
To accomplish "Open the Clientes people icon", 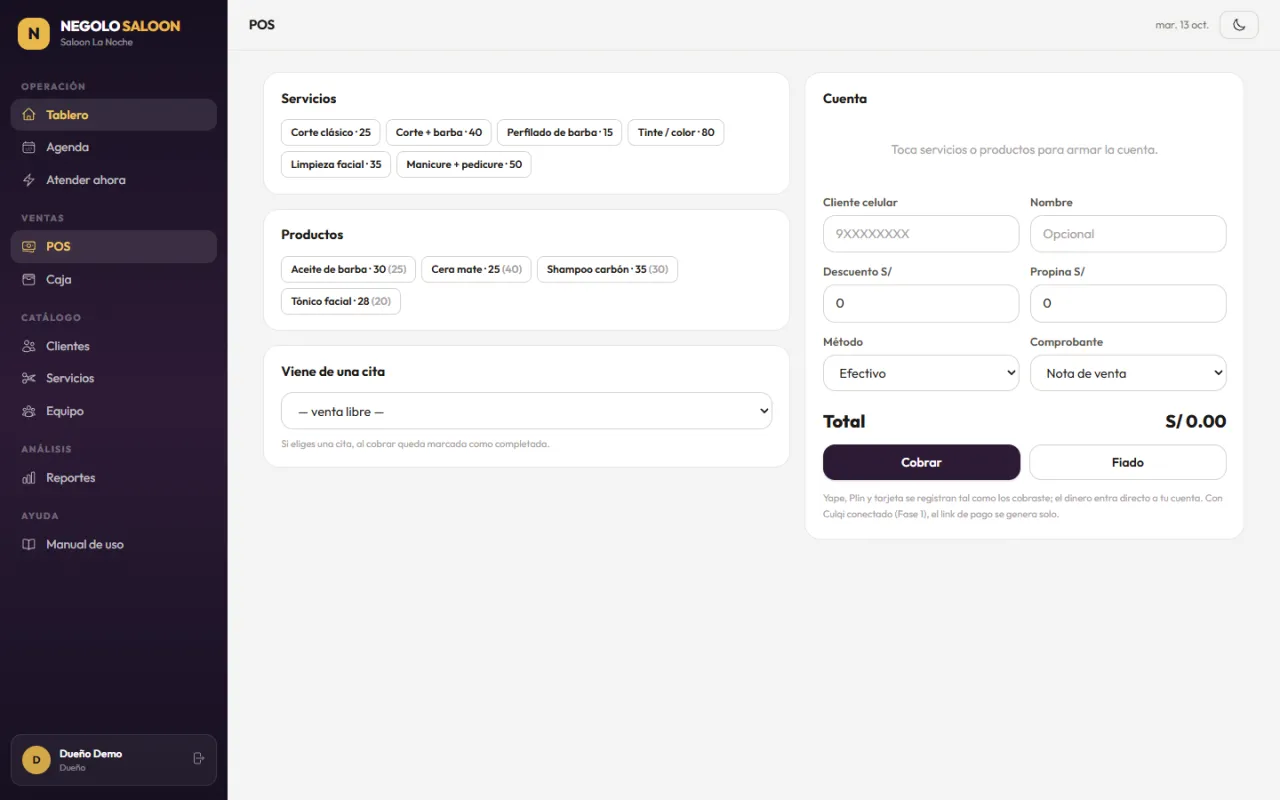I will point(29,346).
